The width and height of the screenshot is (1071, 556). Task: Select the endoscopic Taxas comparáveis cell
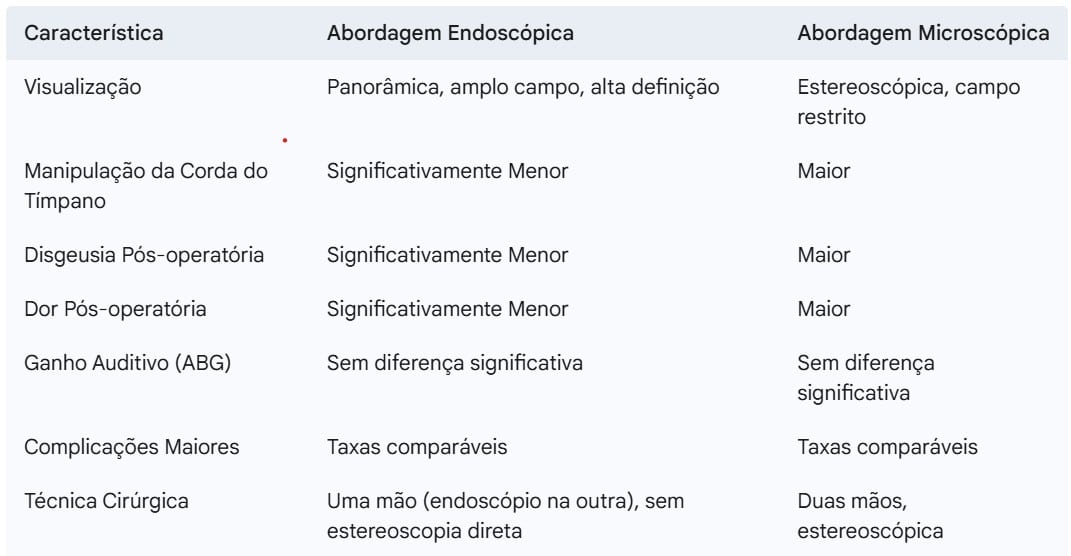pos(417,447)
